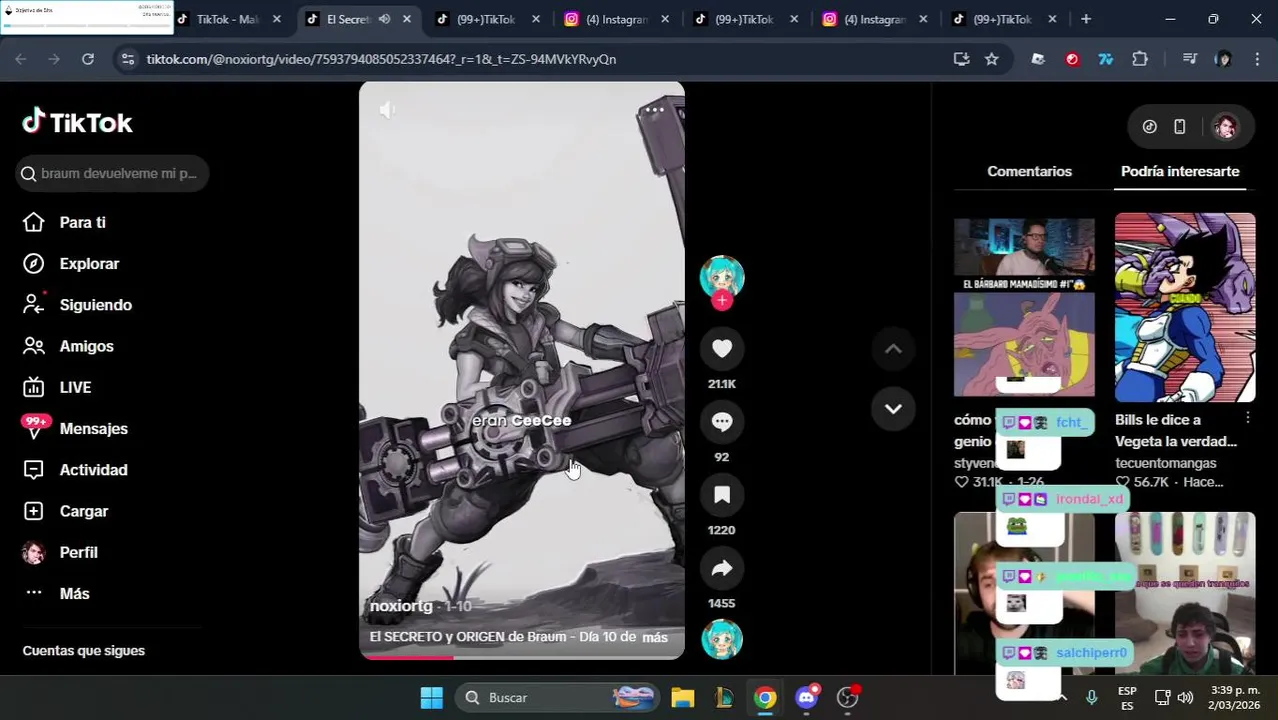
Task: Follow the creator with the red plus
Action: [722, 300]
